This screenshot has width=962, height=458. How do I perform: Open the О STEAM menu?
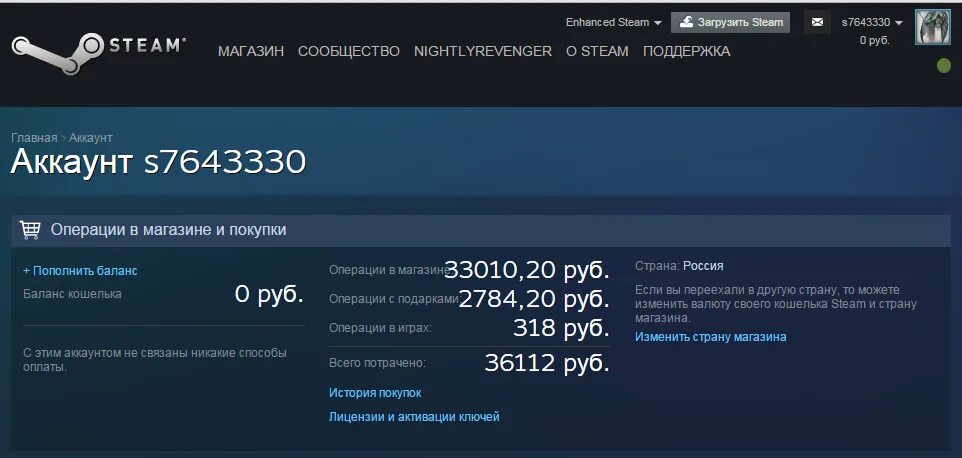coord(597,52)
